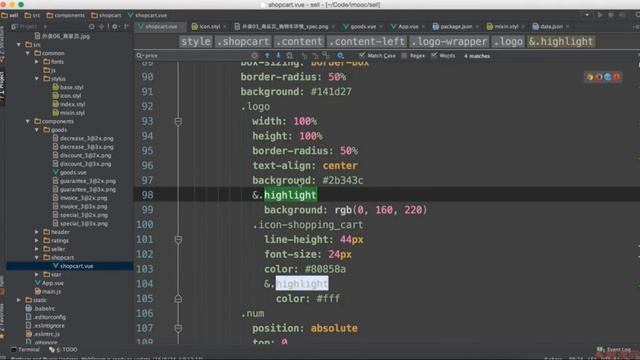Click the search history magnifier icon

[140, 56]
